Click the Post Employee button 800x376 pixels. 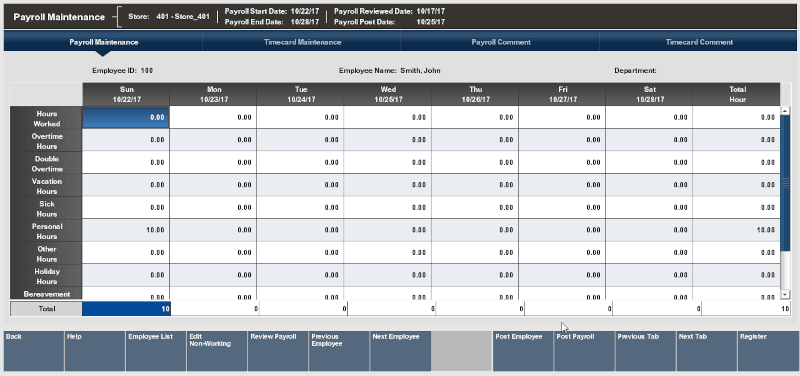pos(522,351)
